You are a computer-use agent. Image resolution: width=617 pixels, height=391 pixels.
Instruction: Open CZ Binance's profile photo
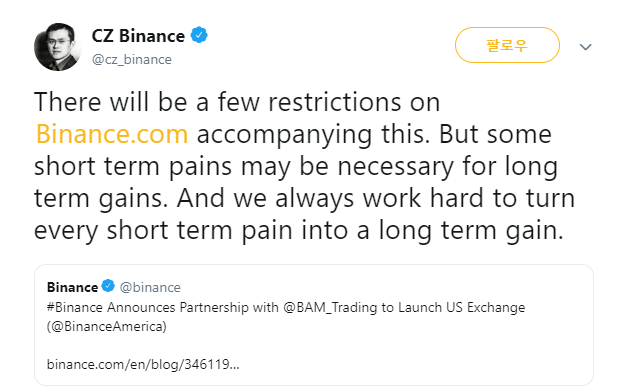pyautogui.click(x=57, y=47)
